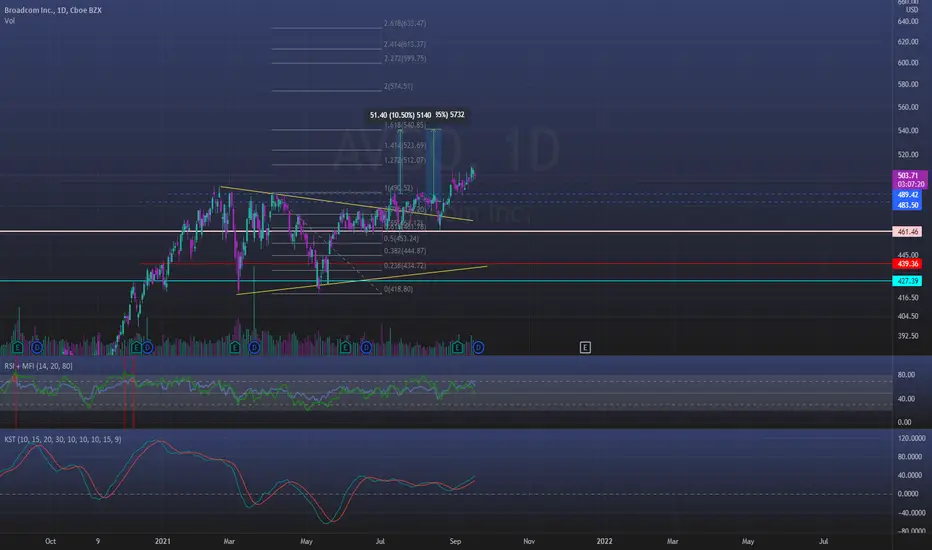Click the Fibonacci 1.414(523.69) level label
932x550 pixels.
405,146
